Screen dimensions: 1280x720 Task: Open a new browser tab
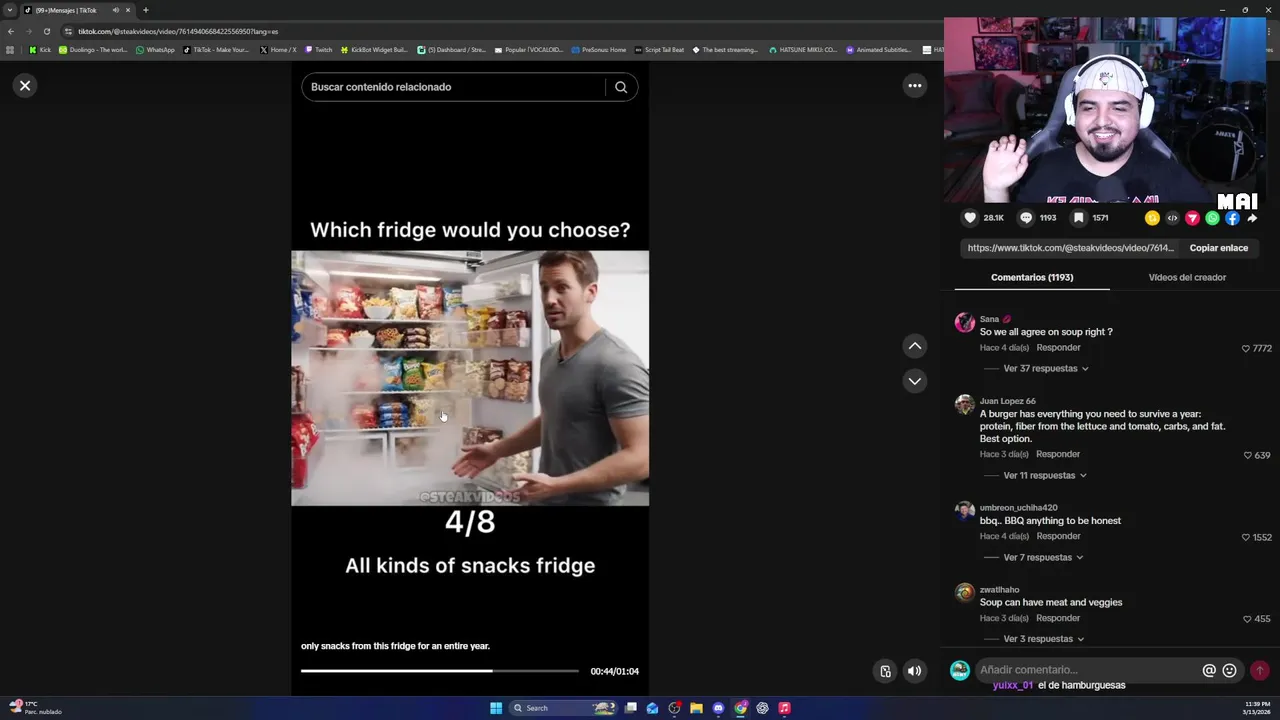145,10
